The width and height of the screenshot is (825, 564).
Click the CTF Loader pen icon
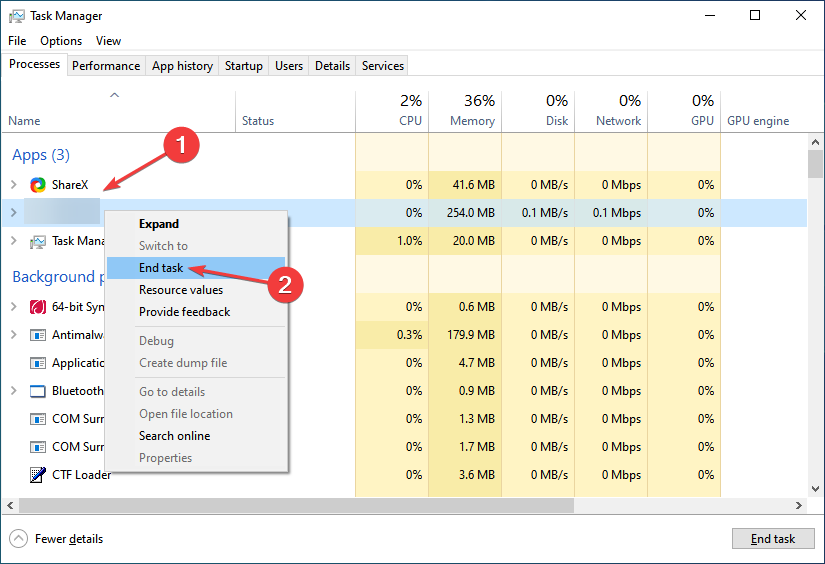pos(37,475)
